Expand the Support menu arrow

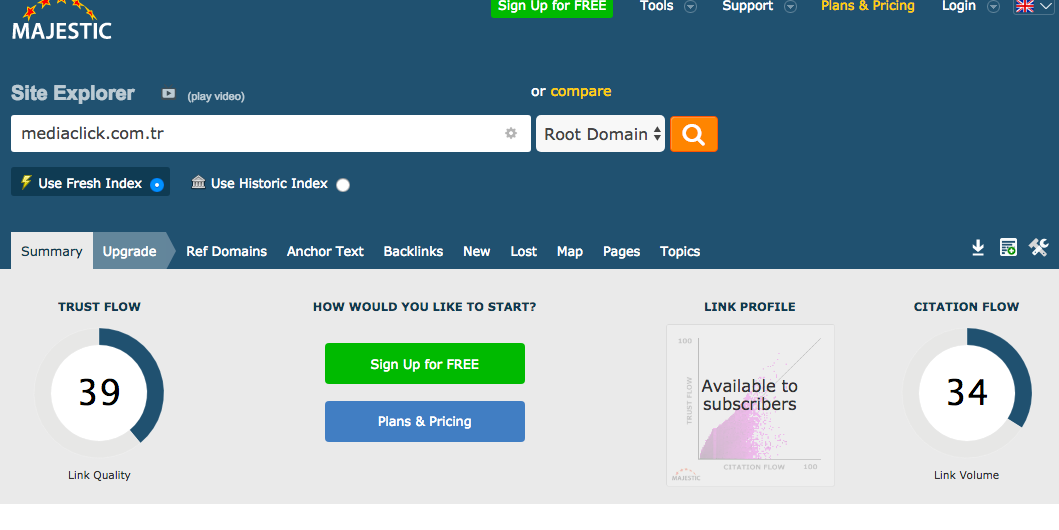[790, 7]
